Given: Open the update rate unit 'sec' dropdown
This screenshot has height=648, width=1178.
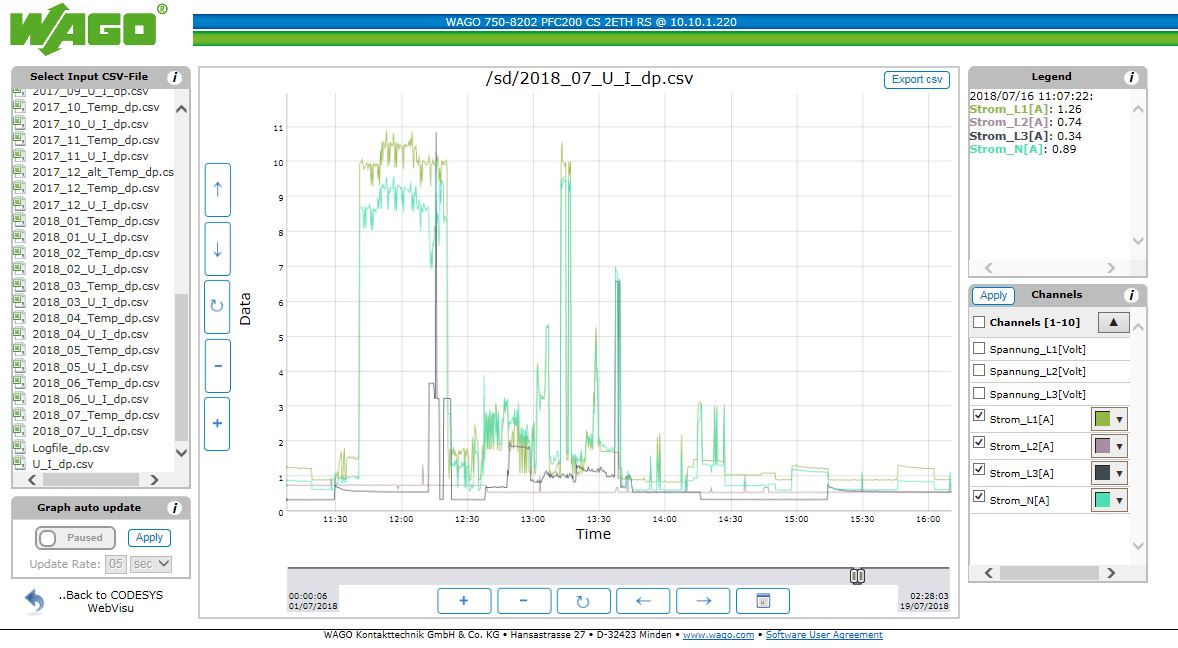Looking at the screenshot, I should click(x=151, y=564).
